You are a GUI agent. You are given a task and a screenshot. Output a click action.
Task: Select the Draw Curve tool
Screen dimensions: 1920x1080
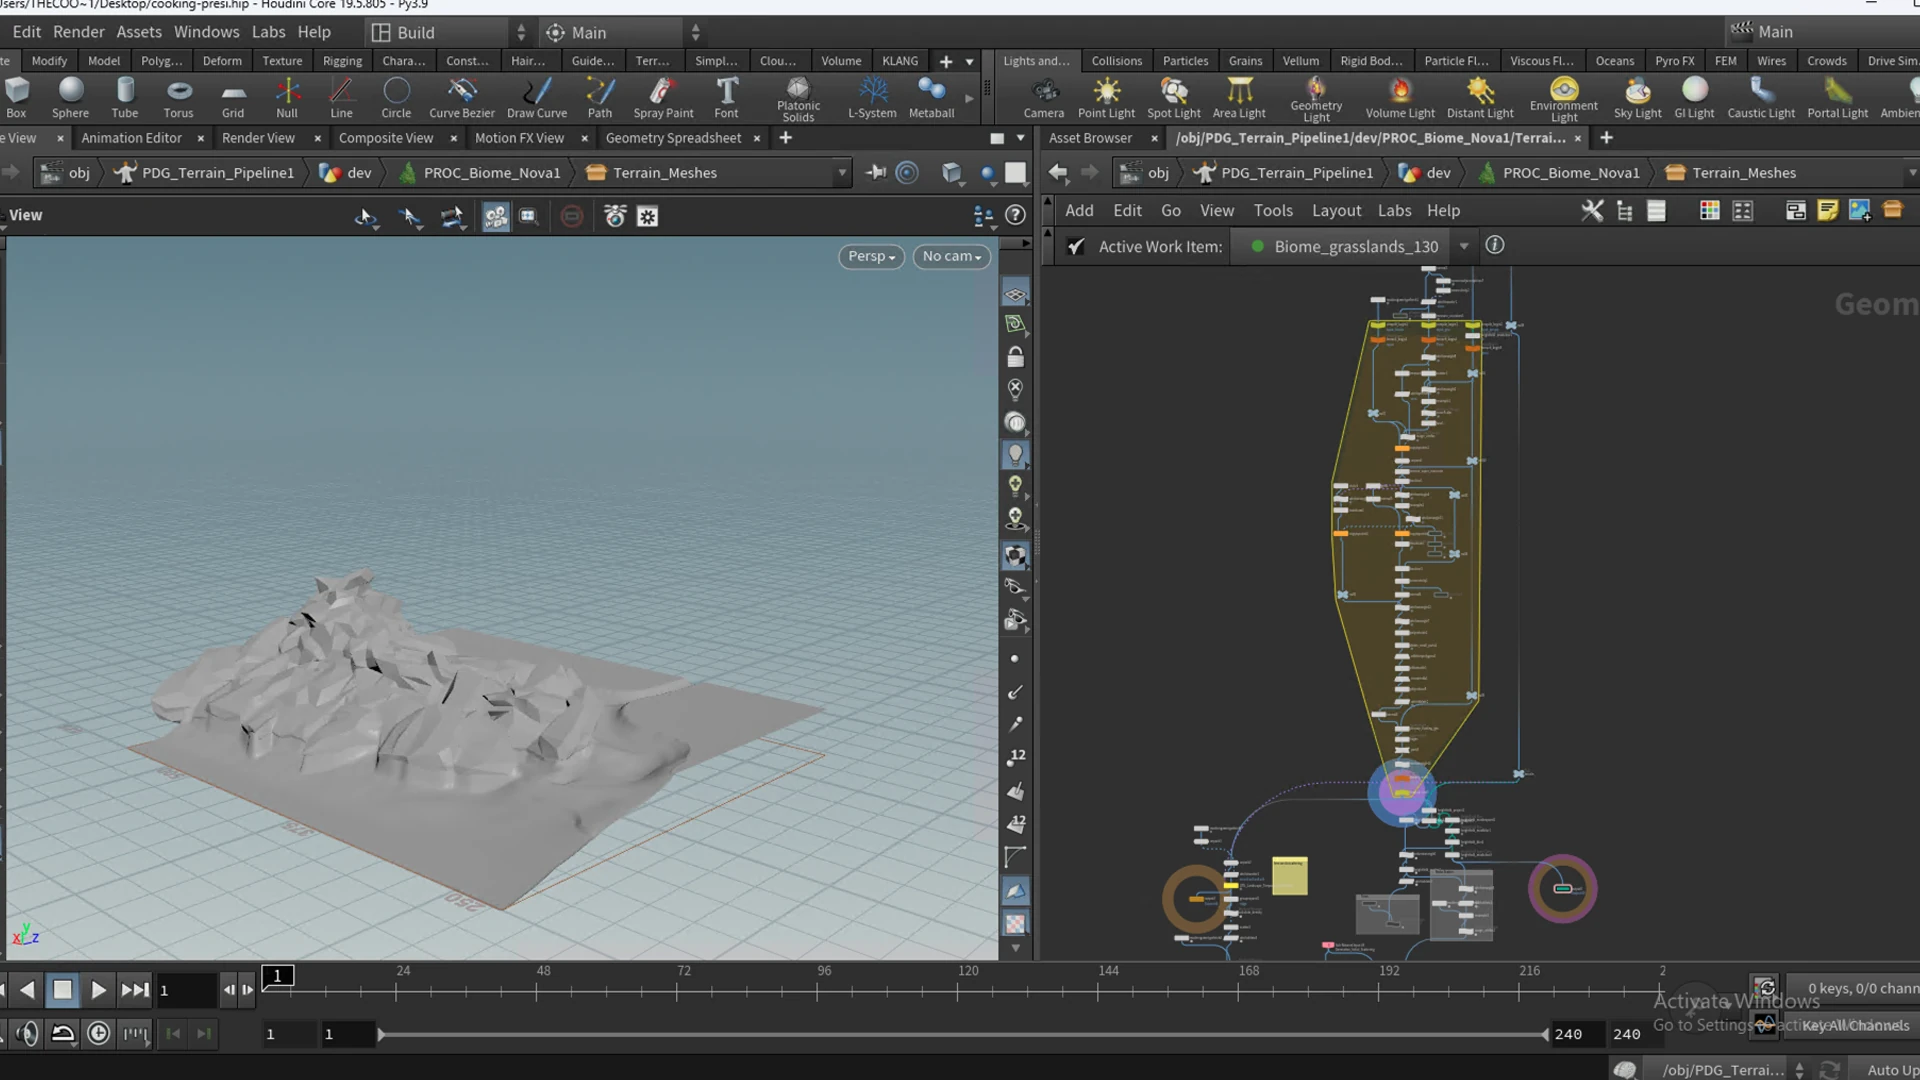click(x=537, y=98)
